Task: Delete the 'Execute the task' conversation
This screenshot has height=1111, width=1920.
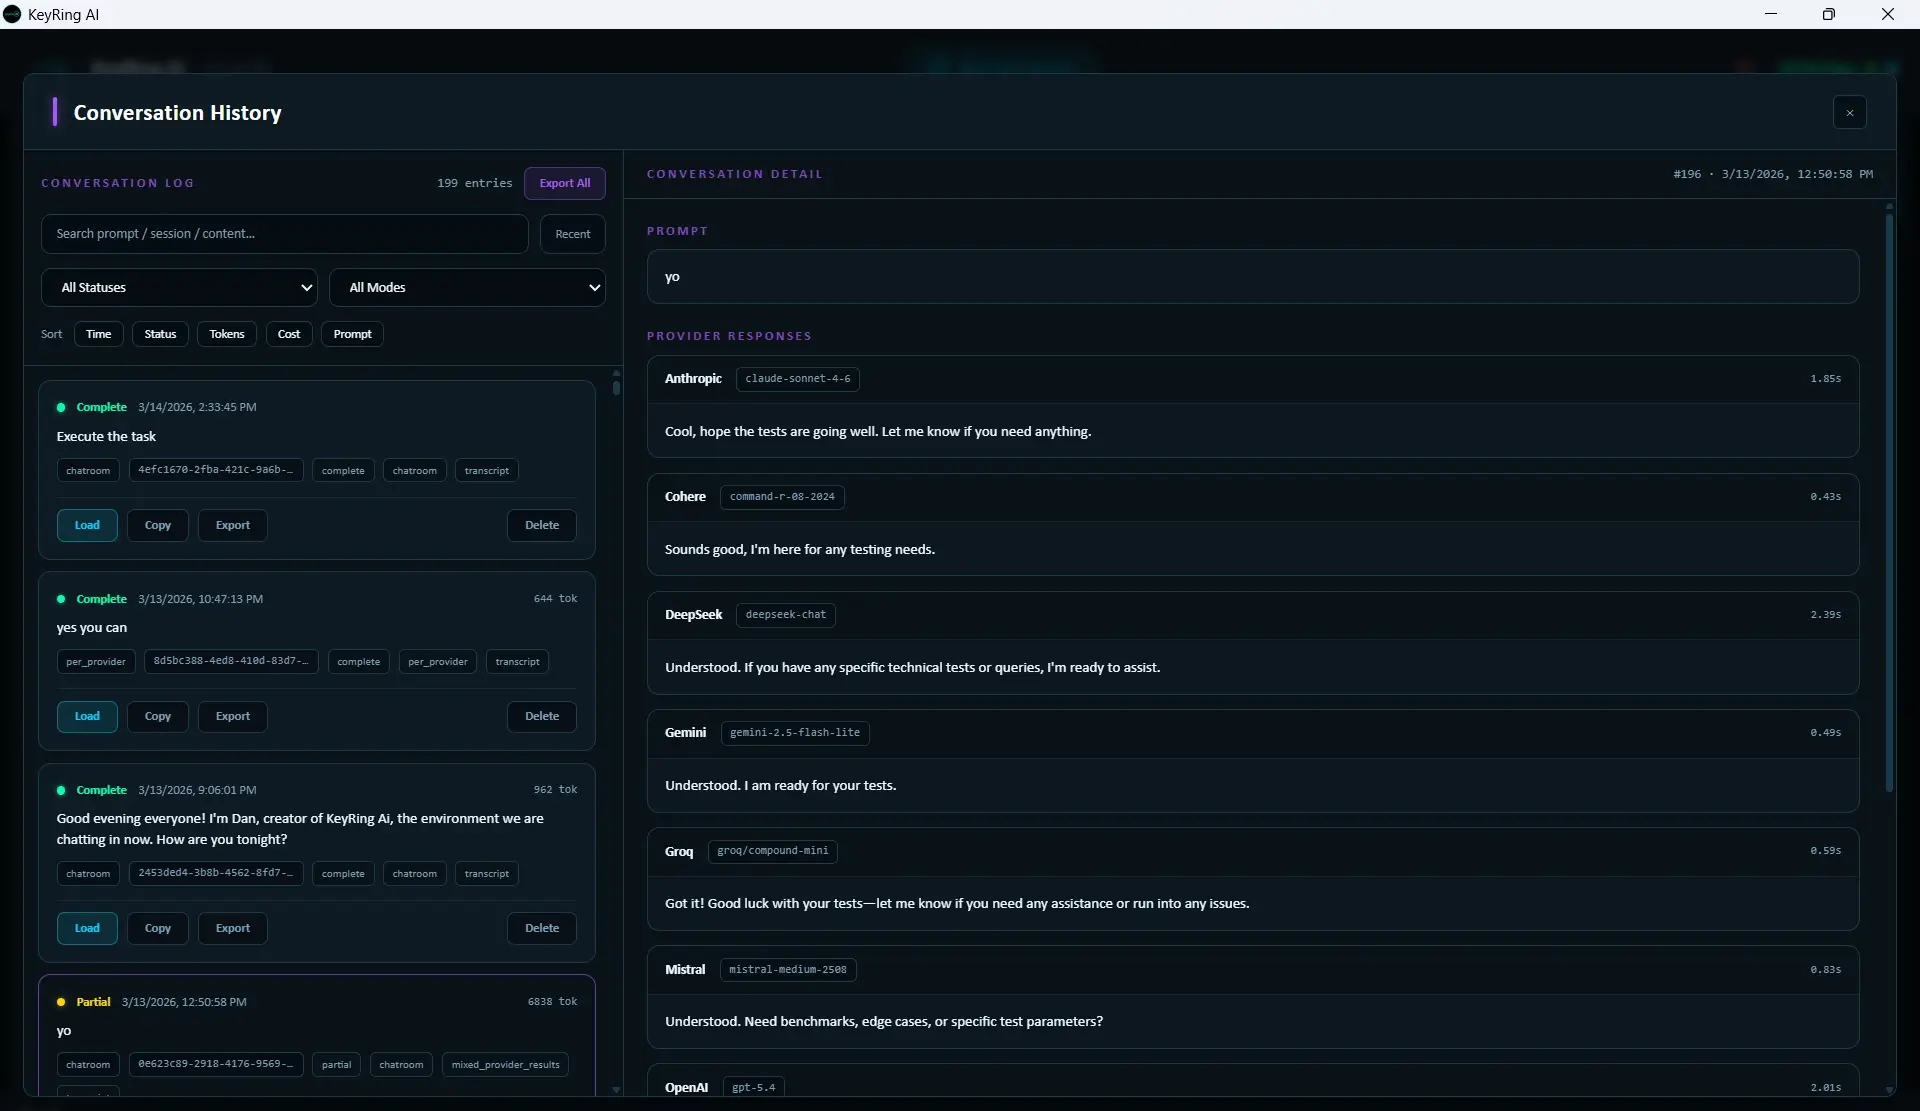Action: pyautogui.click(x=542, y=525)
